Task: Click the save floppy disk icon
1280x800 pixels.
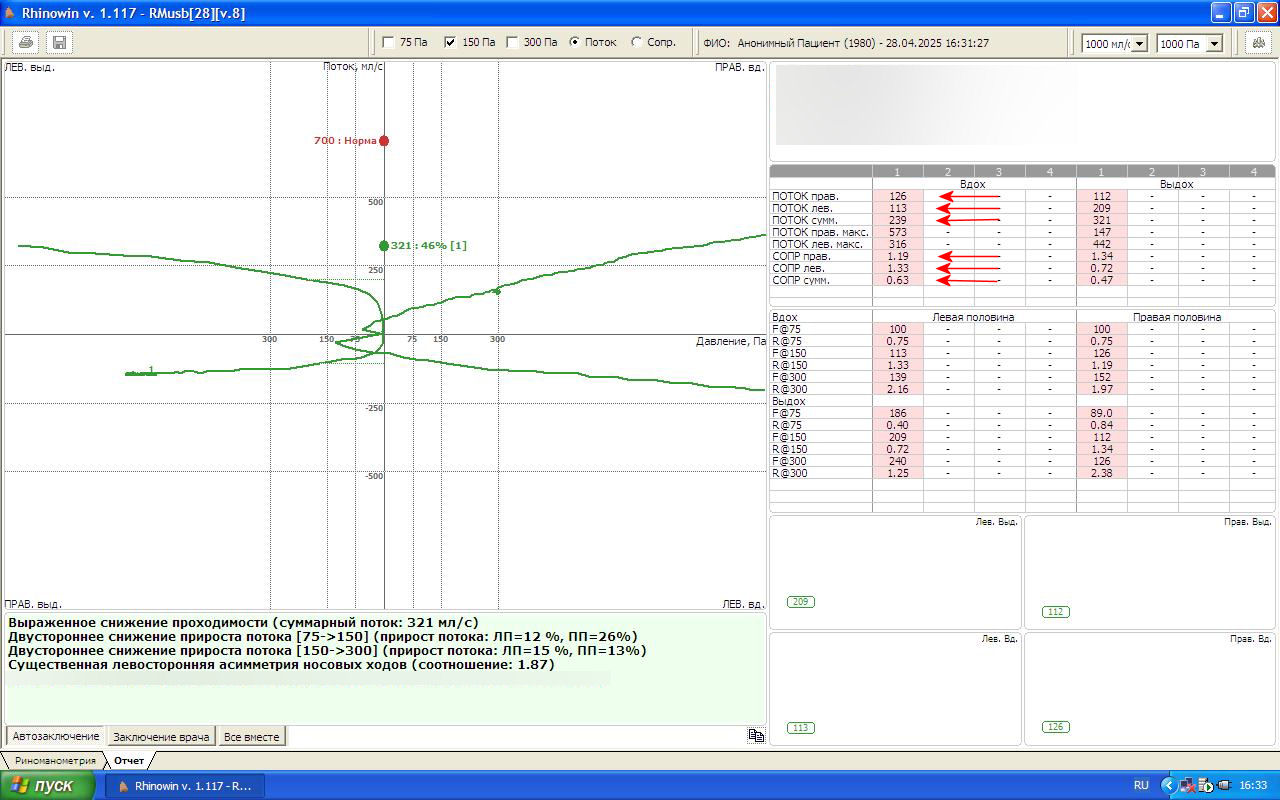Action: point(58,43)
